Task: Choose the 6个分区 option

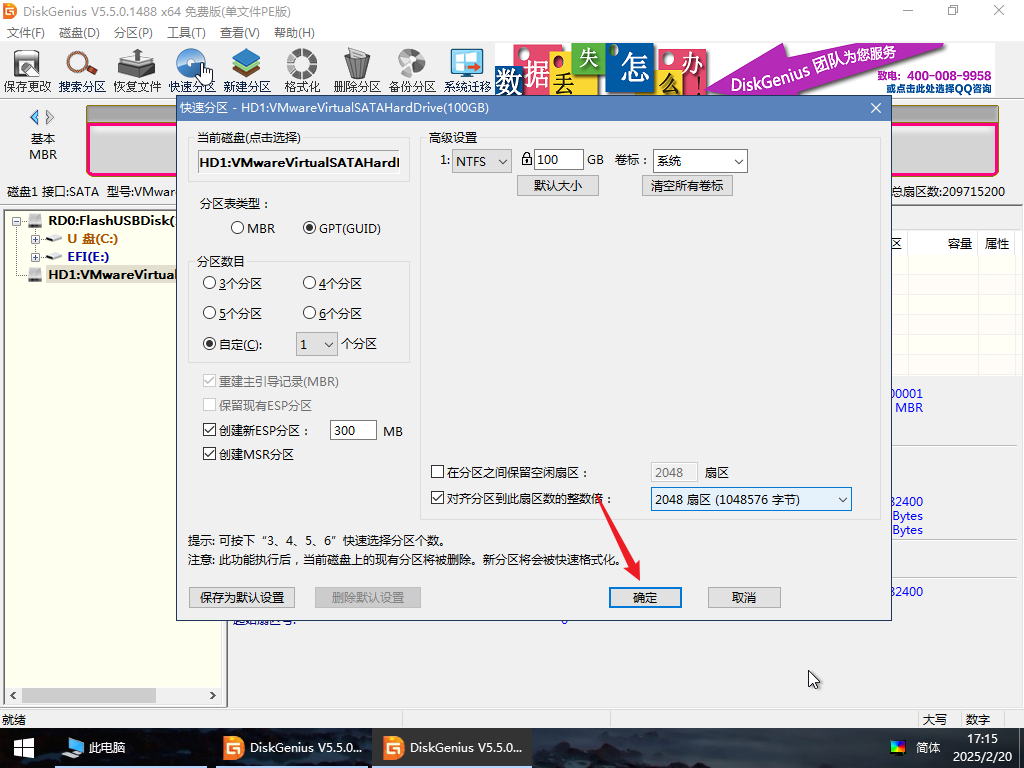Action: pos(332,313)
